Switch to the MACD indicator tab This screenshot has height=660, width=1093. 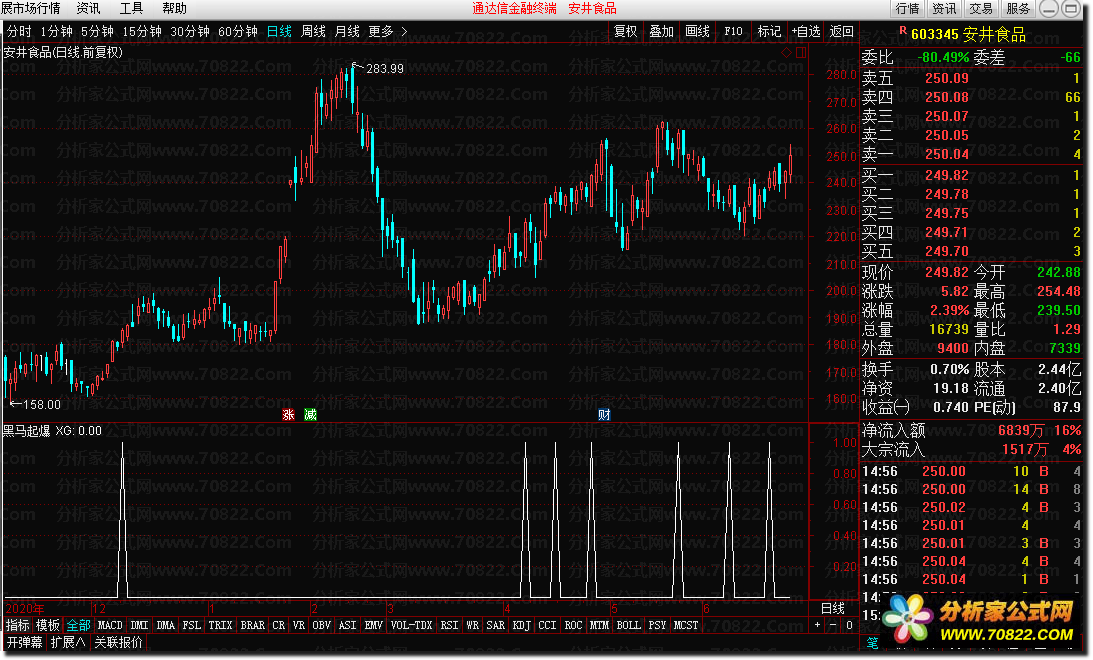point(110,625)
